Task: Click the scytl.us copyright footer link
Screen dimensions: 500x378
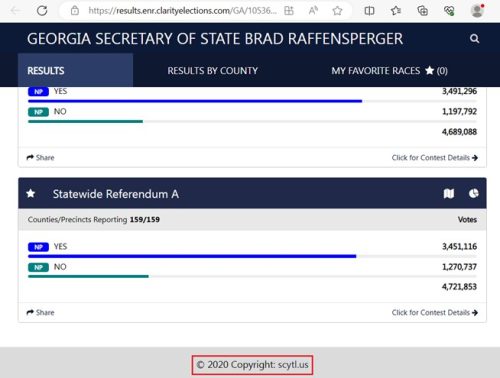Action: tap(252, 365)
